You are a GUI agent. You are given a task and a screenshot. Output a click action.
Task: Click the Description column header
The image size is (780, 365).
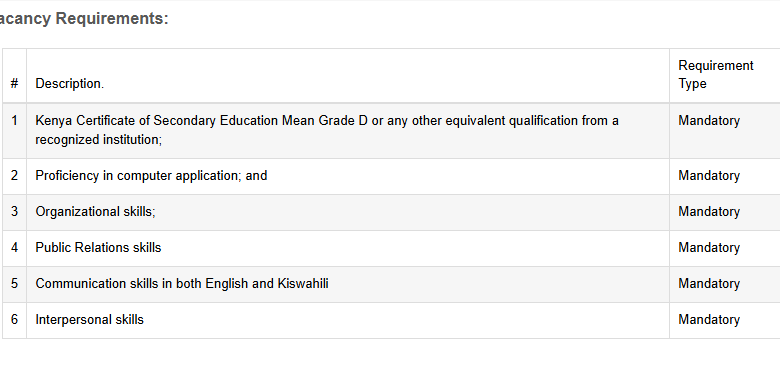70,84
